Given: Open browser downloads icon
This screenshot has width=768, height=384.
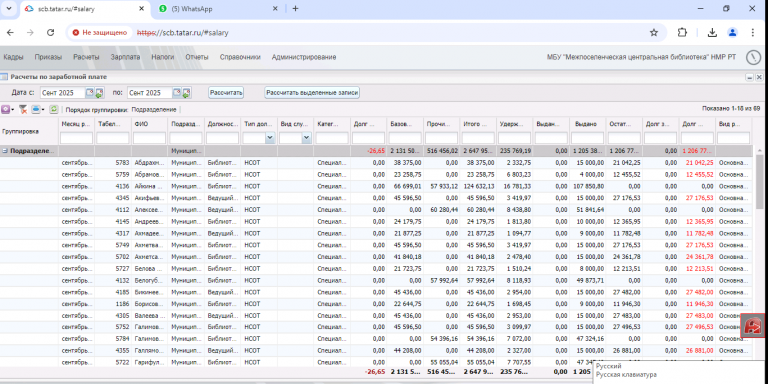Looking at the screenshot, I should pyautogui.click(x=713, y=33).
